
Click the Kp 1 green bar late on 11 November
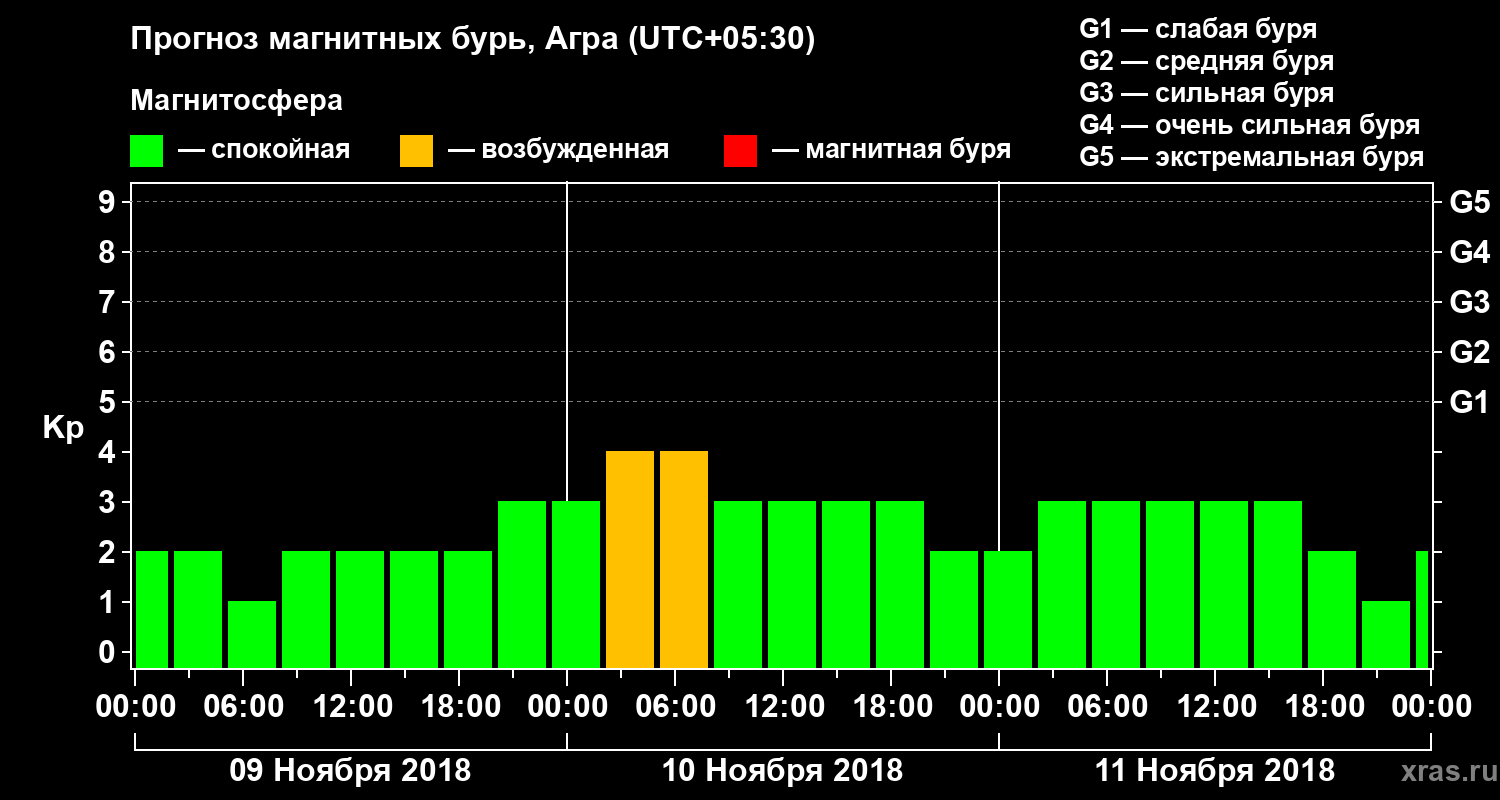click(x=1386, y=634)
